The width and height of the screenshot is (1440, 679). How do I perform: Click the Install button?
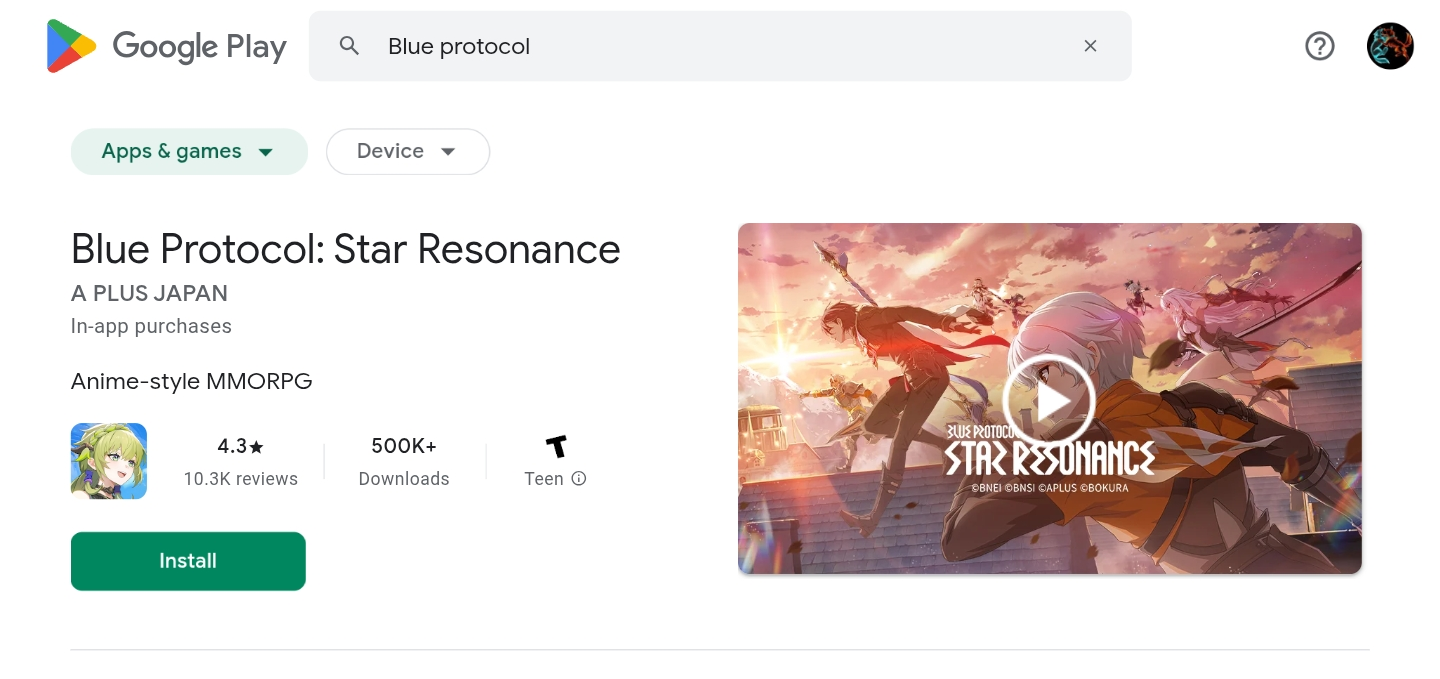[x=188, y=561]
